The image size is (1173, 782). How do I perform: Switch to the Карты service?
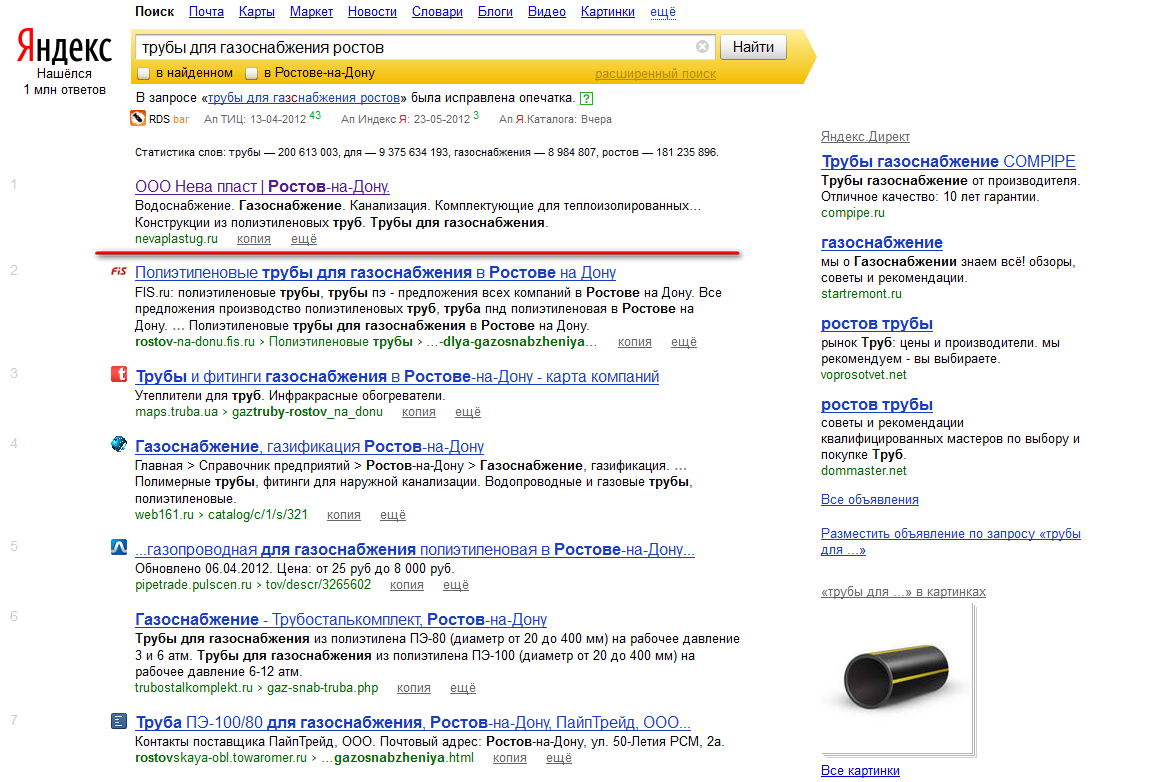click(x=257, y=12)
